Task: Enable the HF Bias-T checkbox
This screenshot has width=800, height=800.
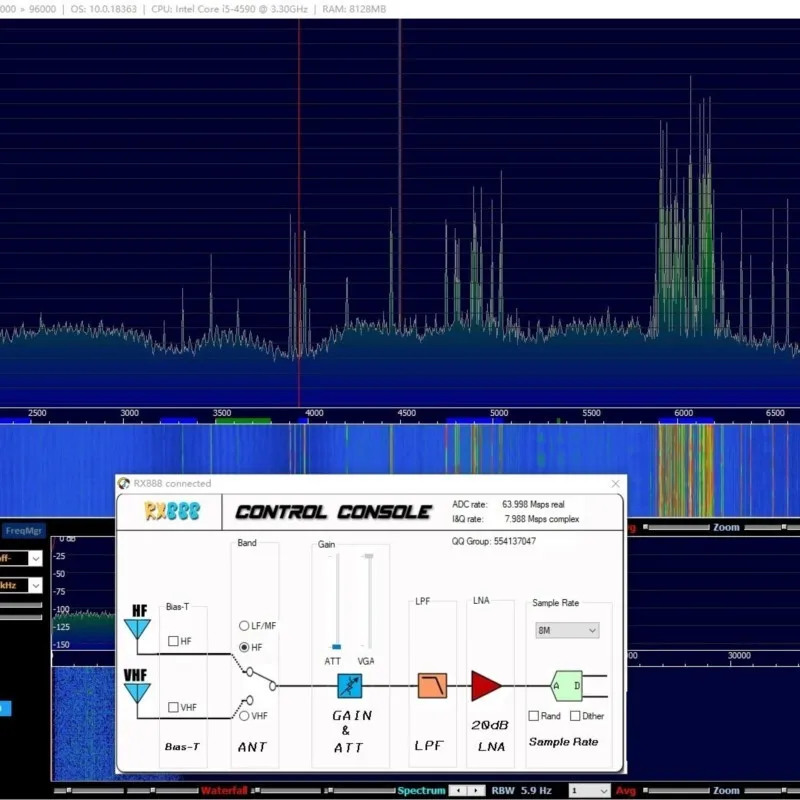Action: point(173,641)
